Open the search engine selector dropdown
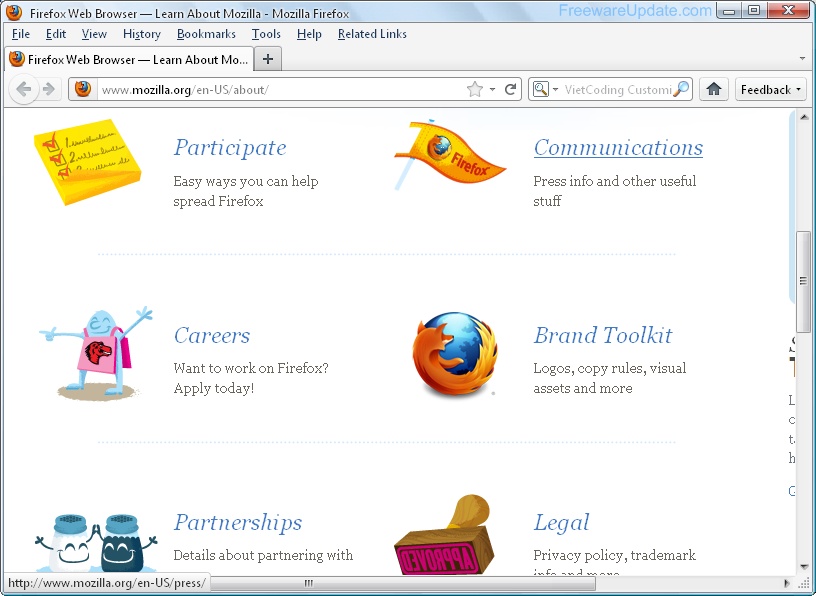 point(555,90)
